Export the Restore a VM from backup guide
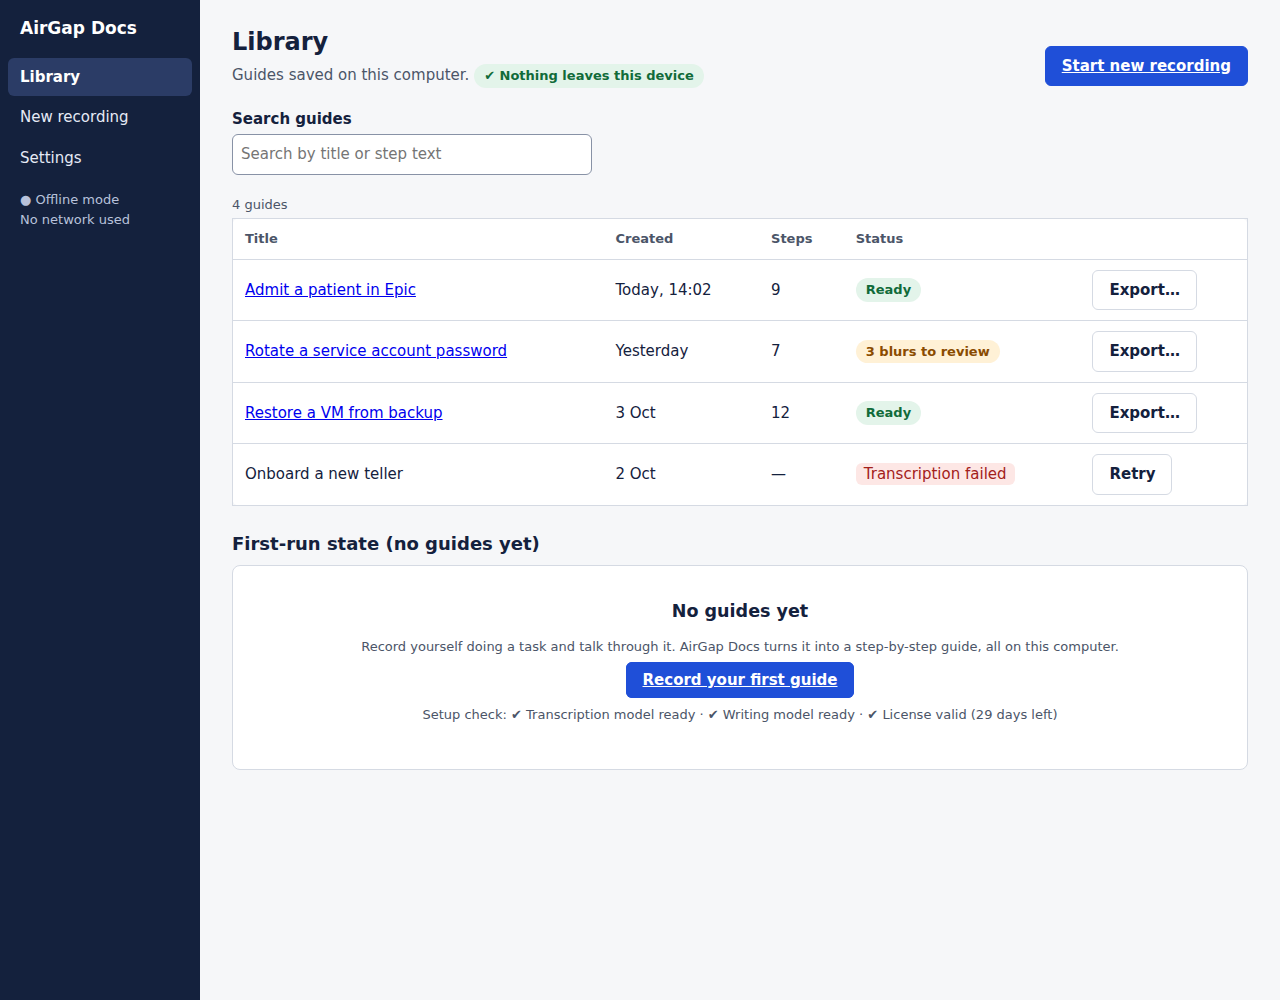 [x=1144, y=413]
